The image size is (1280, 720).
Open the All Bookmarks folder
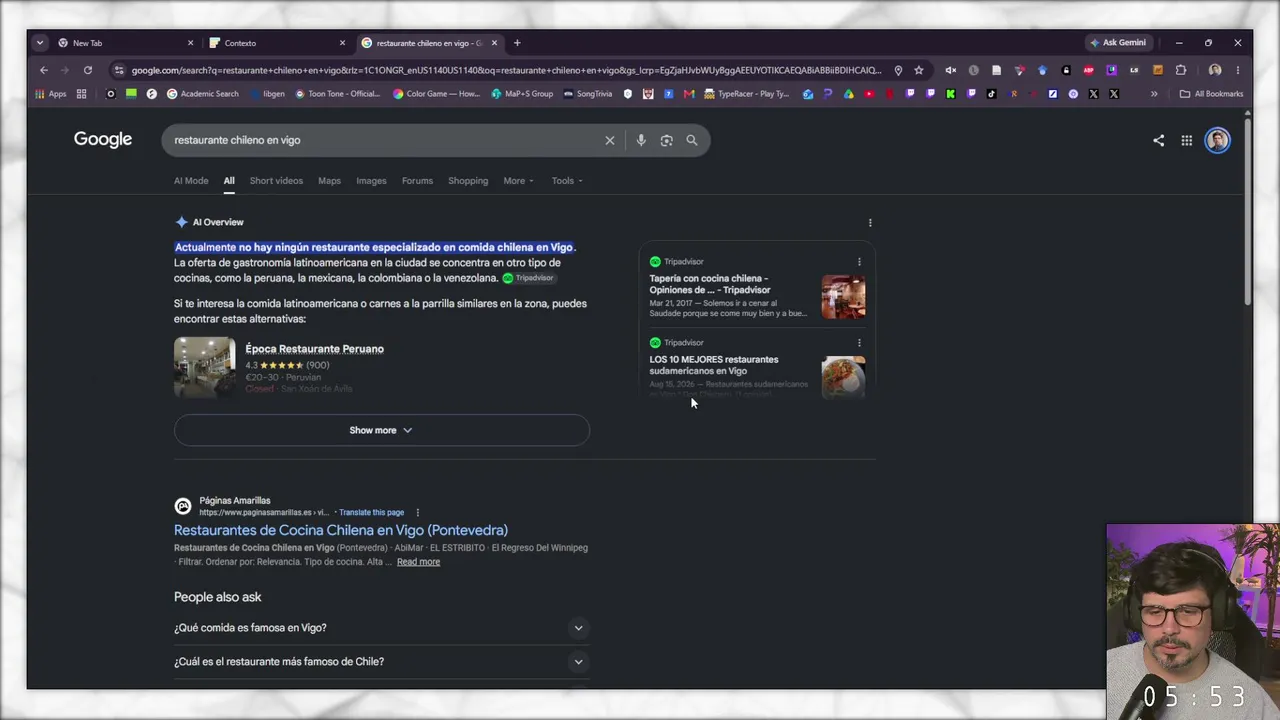1211,94
